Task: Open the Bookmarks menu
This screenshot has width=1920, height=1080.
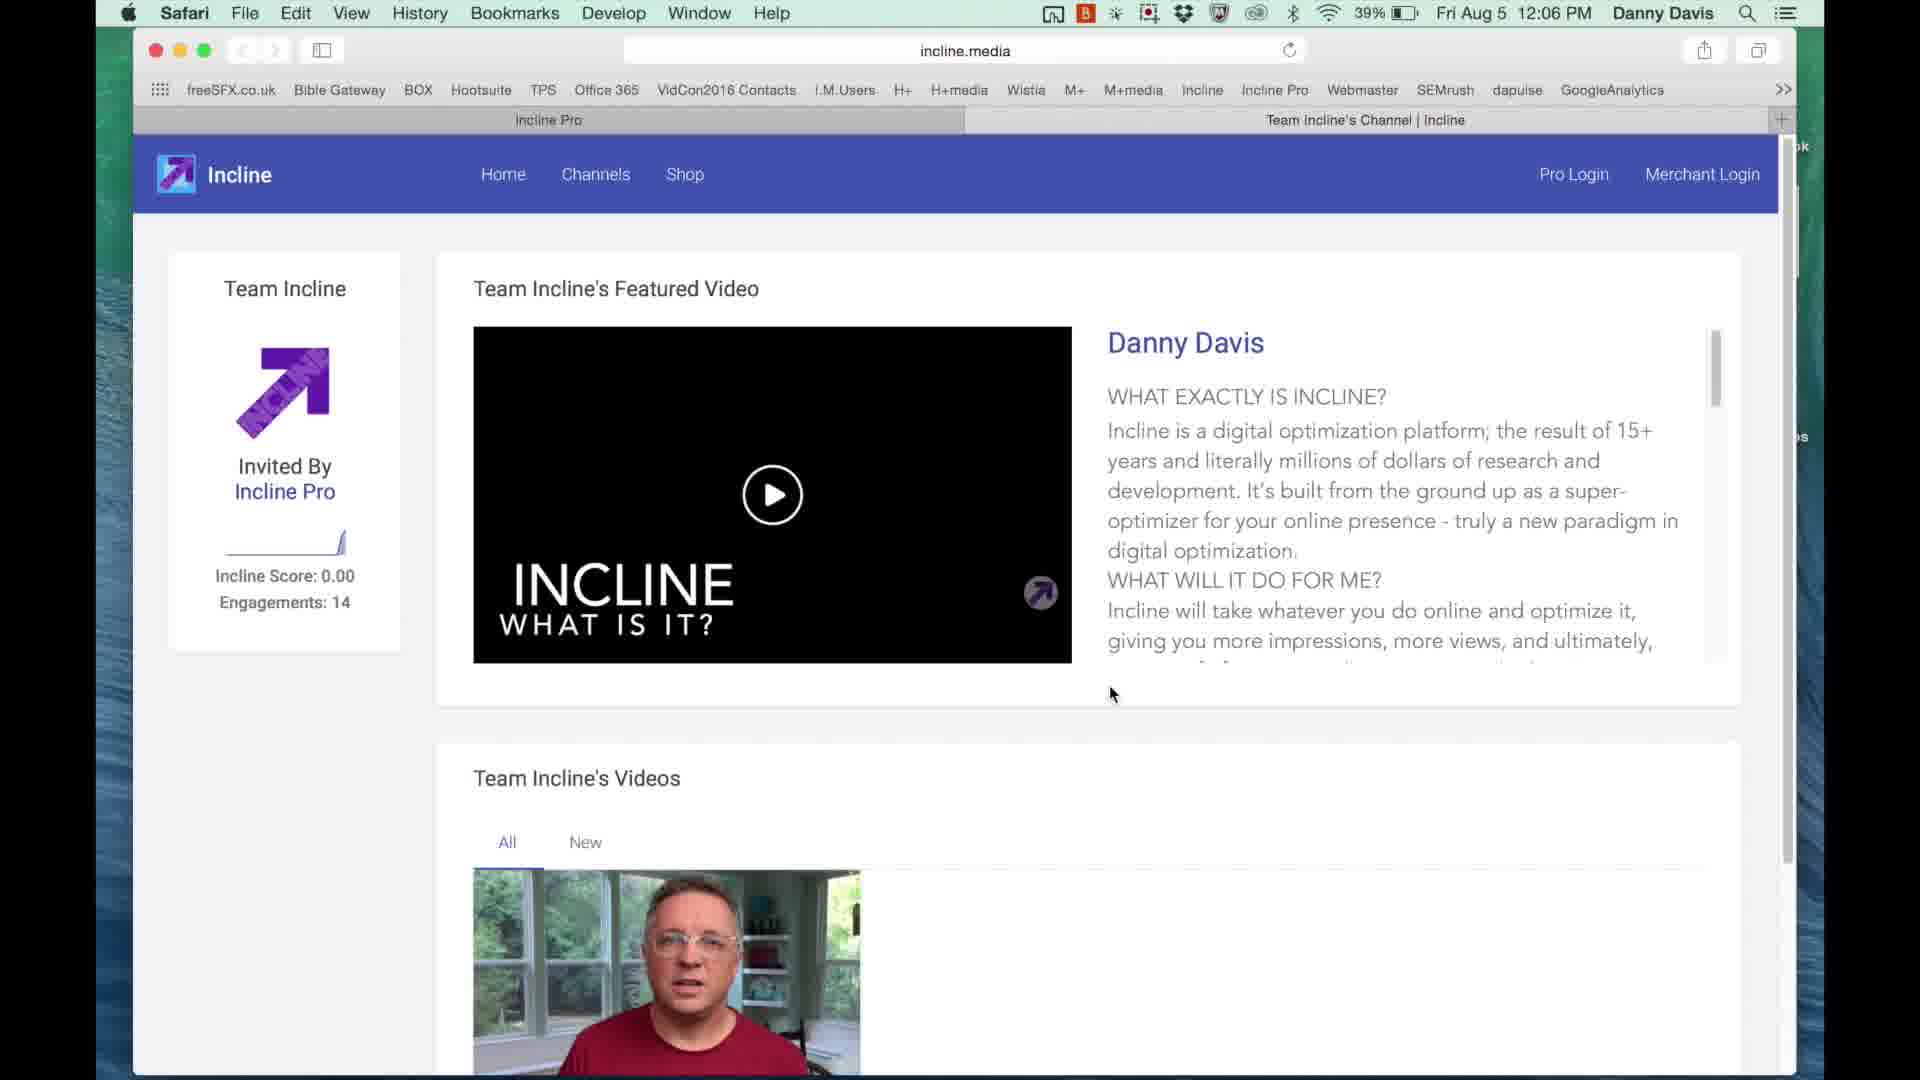Action: click(x=515, y=13)
